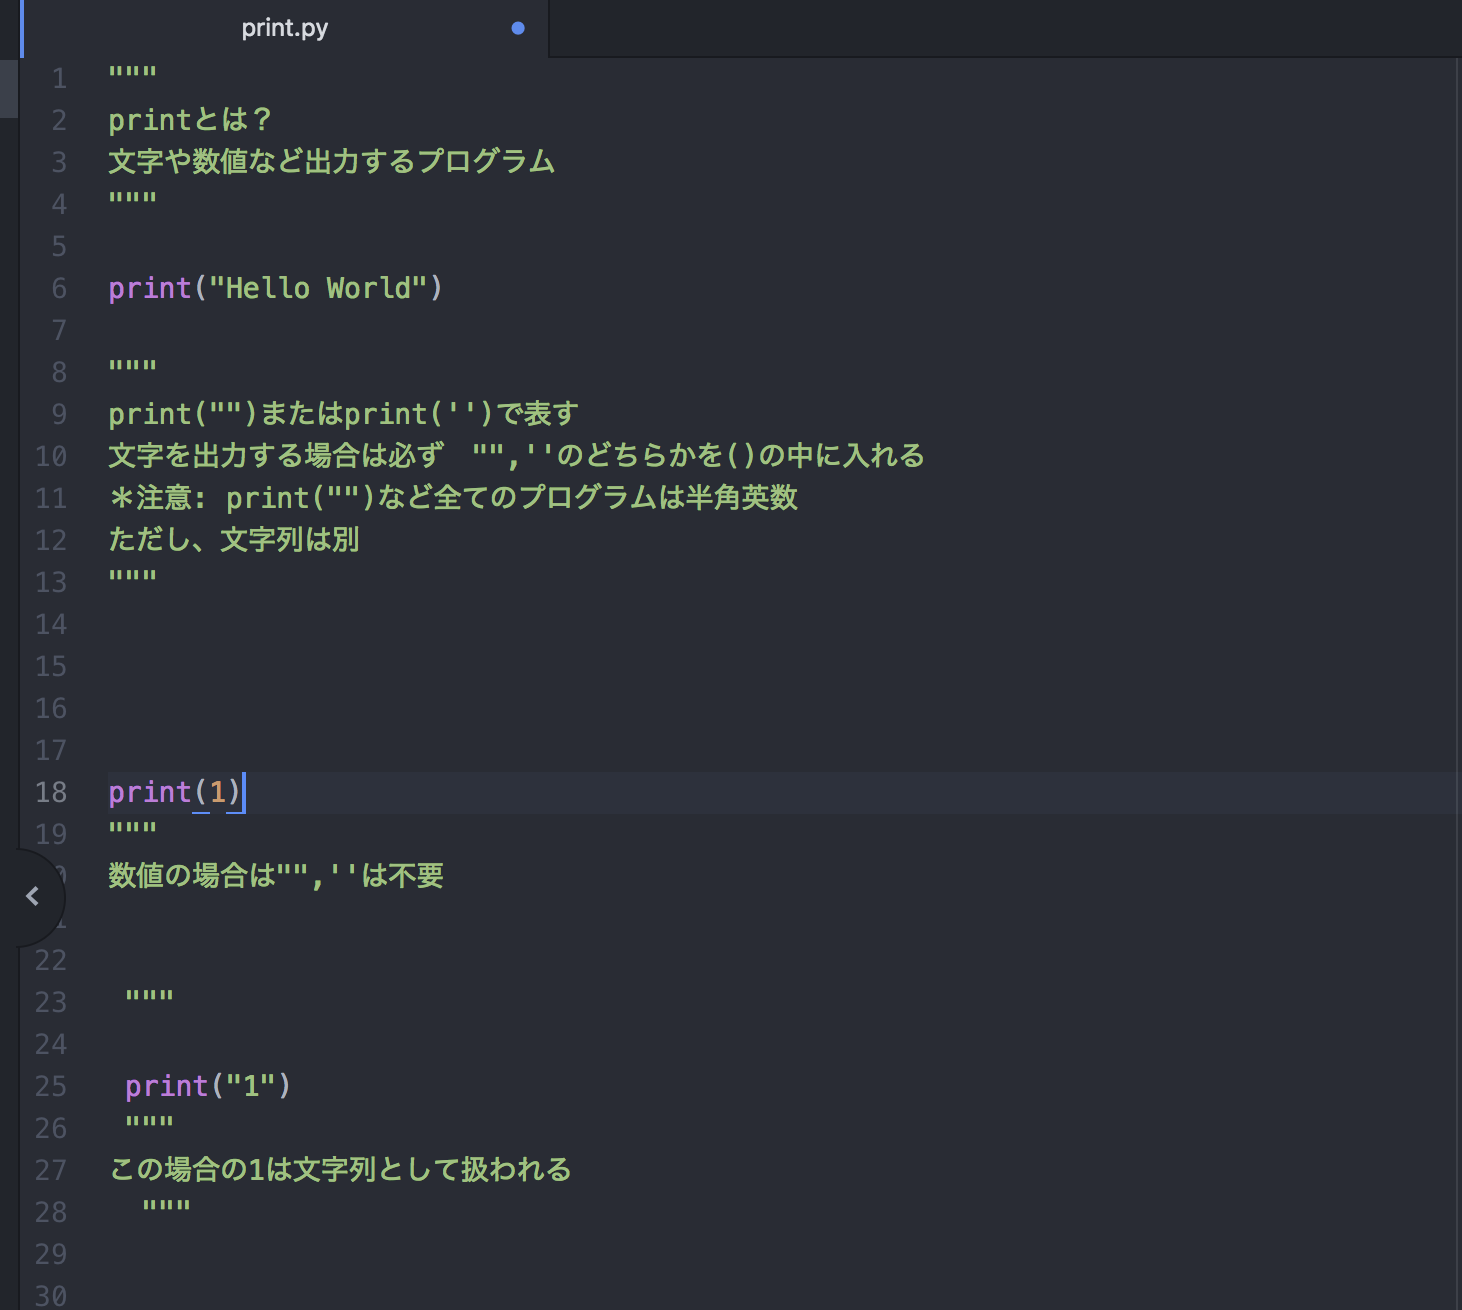This screenshot has width=1462, height=1310.
Task: Select the print.py tab
Action: [x=285, y=28]
